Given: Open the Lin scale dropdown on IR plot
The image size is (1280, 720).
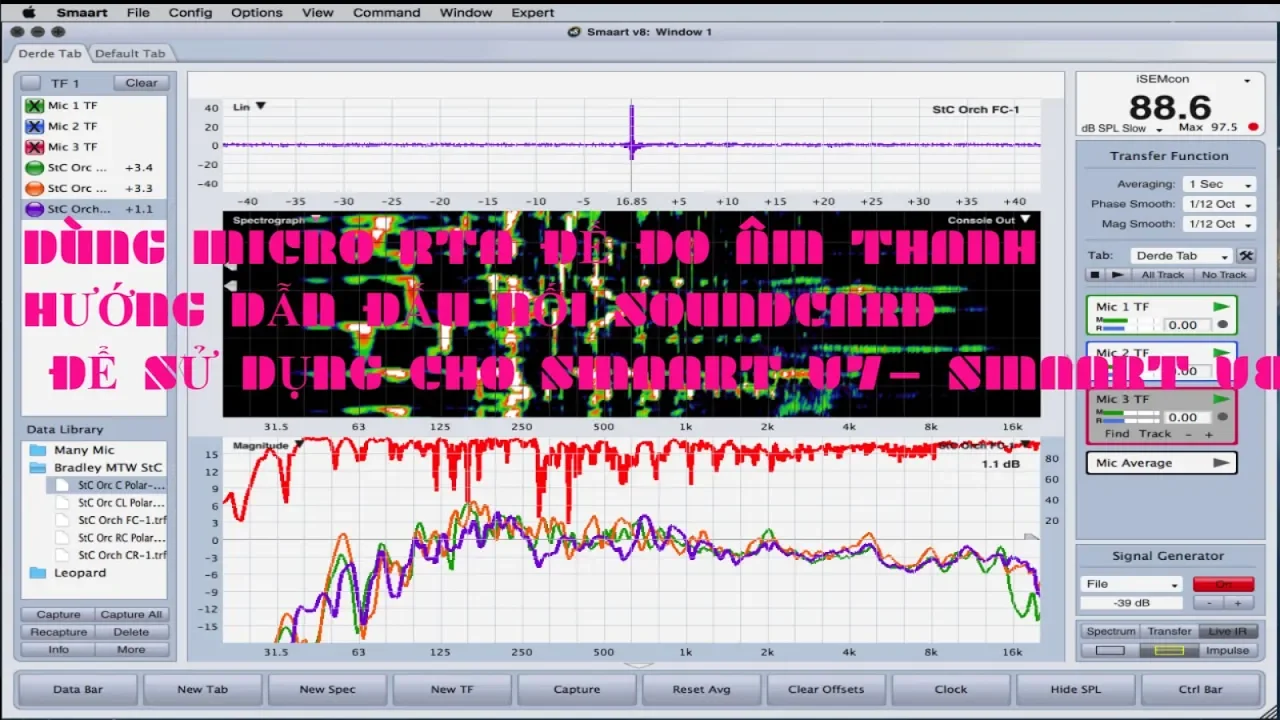Looking at the screenshot, I should (249, 107).
